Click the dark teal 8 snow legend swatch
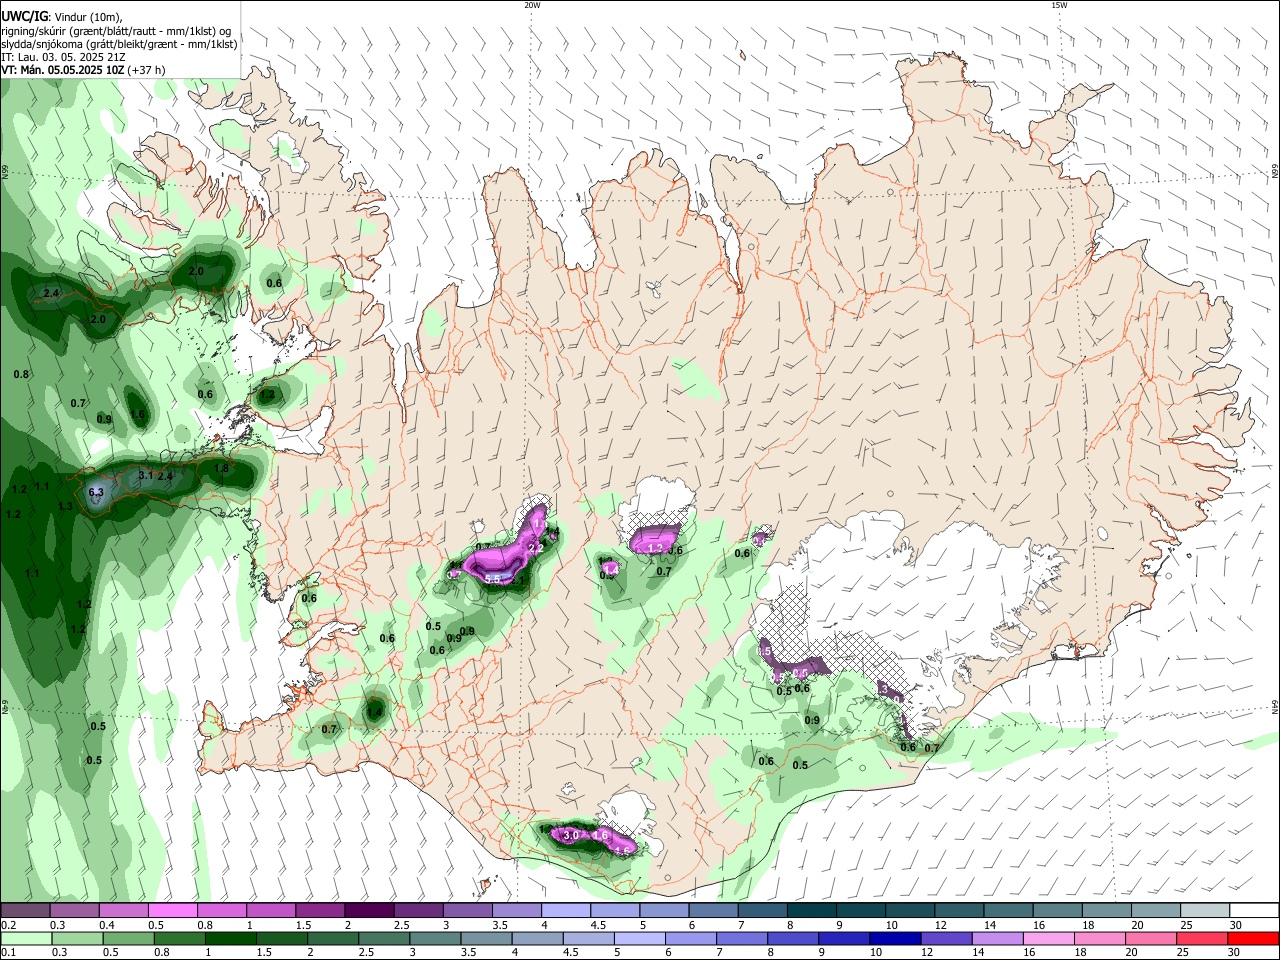 coord(811,911)
